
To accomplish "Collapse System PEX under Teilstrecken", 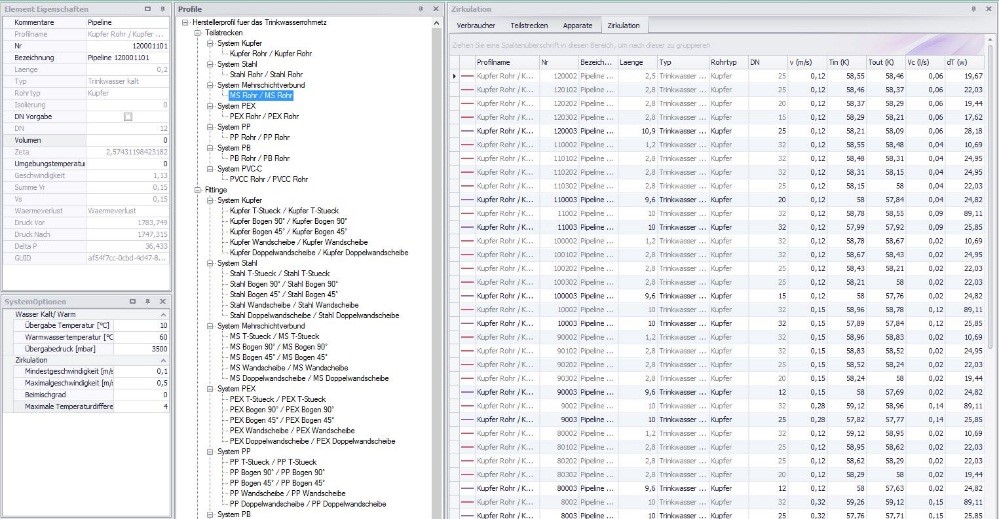I will point(210,106).
